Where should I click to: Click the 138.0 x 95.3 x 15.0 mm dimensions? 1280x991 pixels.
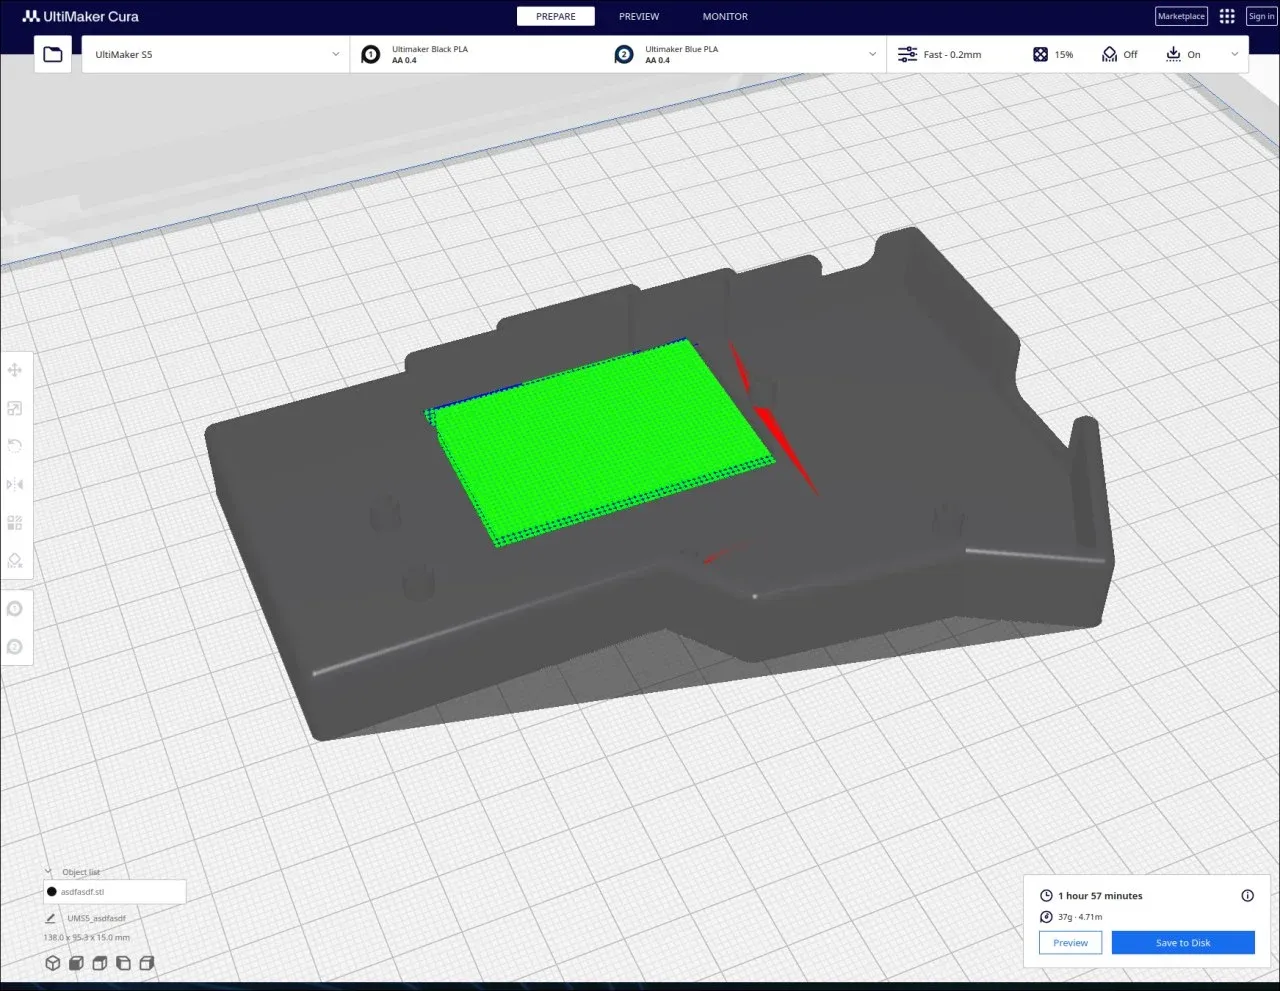tap(87, 938)
